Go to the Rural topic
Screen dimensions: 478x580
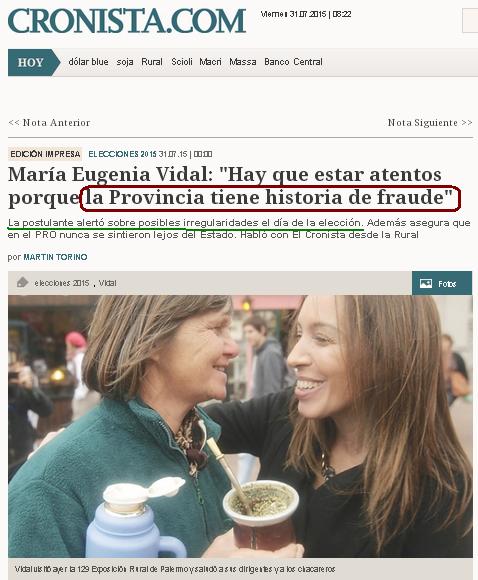pos(152,62)
